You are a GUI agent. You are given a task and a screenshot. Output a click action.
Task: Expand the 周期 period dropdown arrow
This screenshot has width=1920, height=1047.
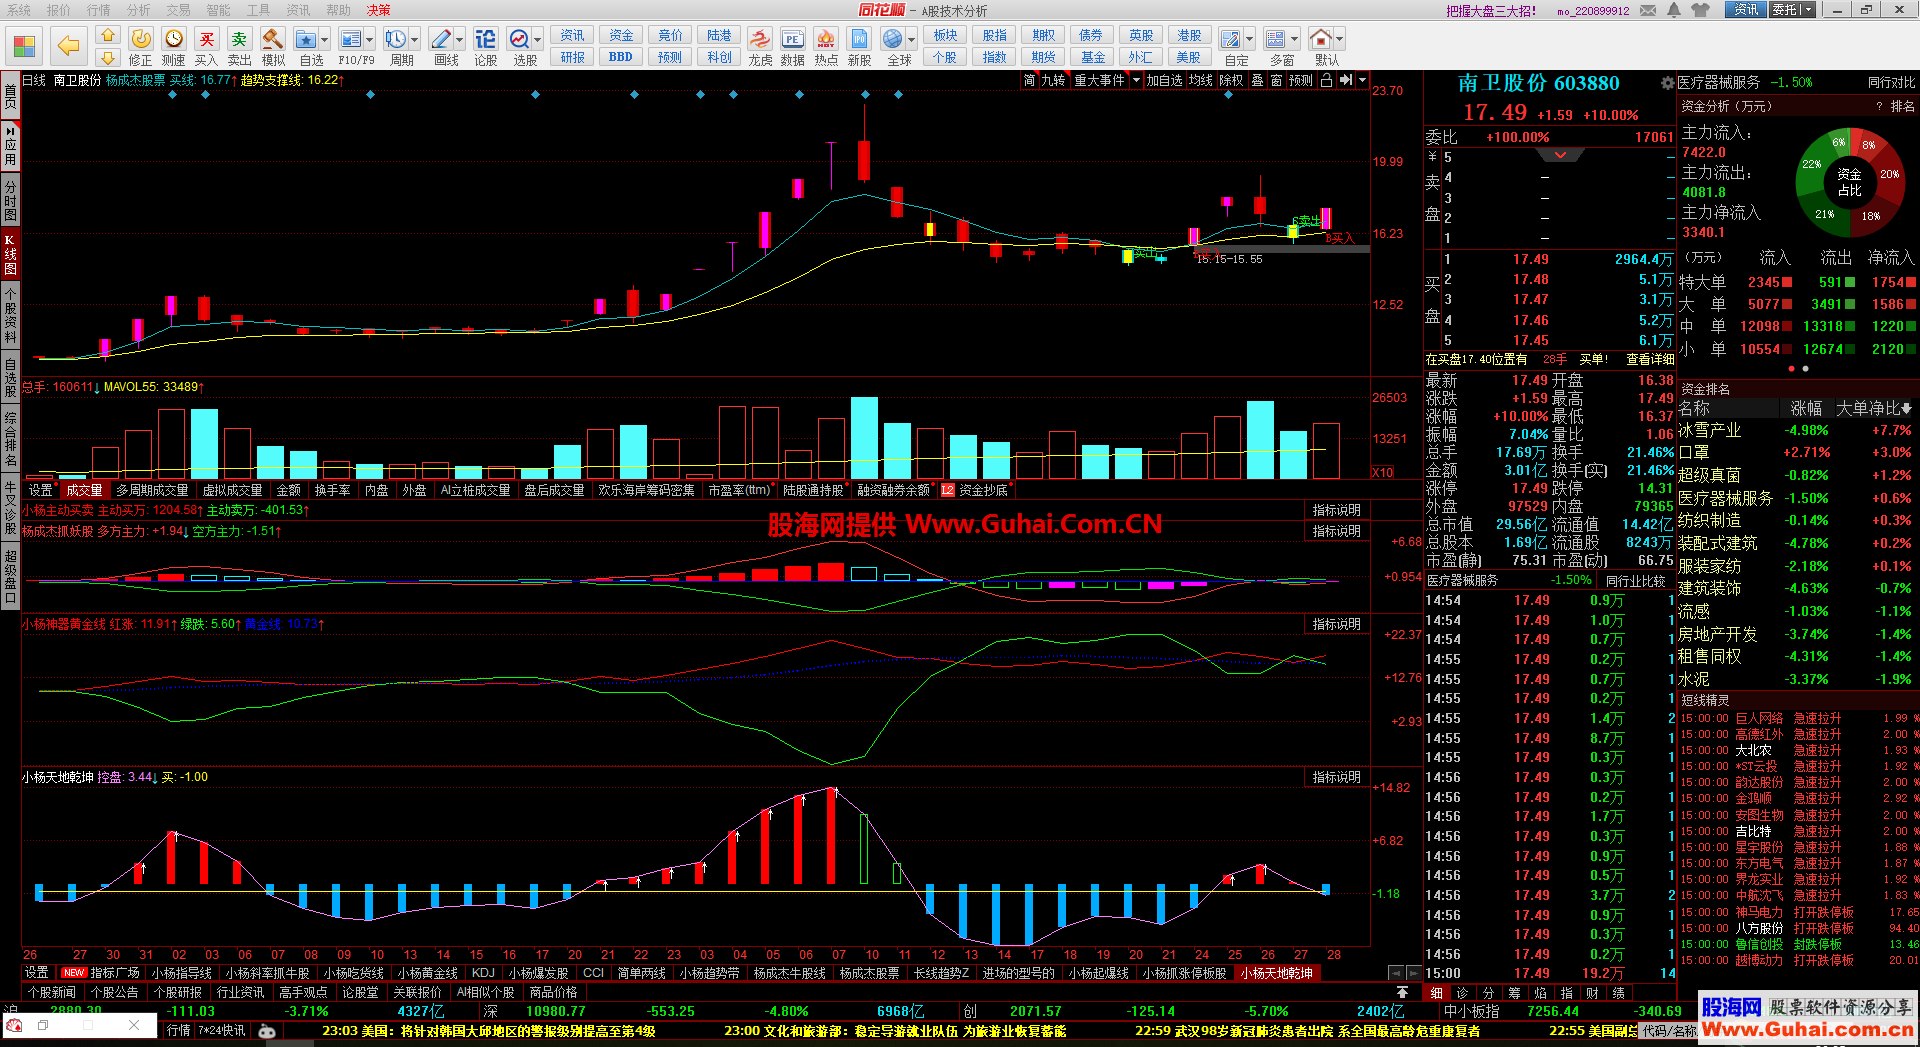[414, 40]
